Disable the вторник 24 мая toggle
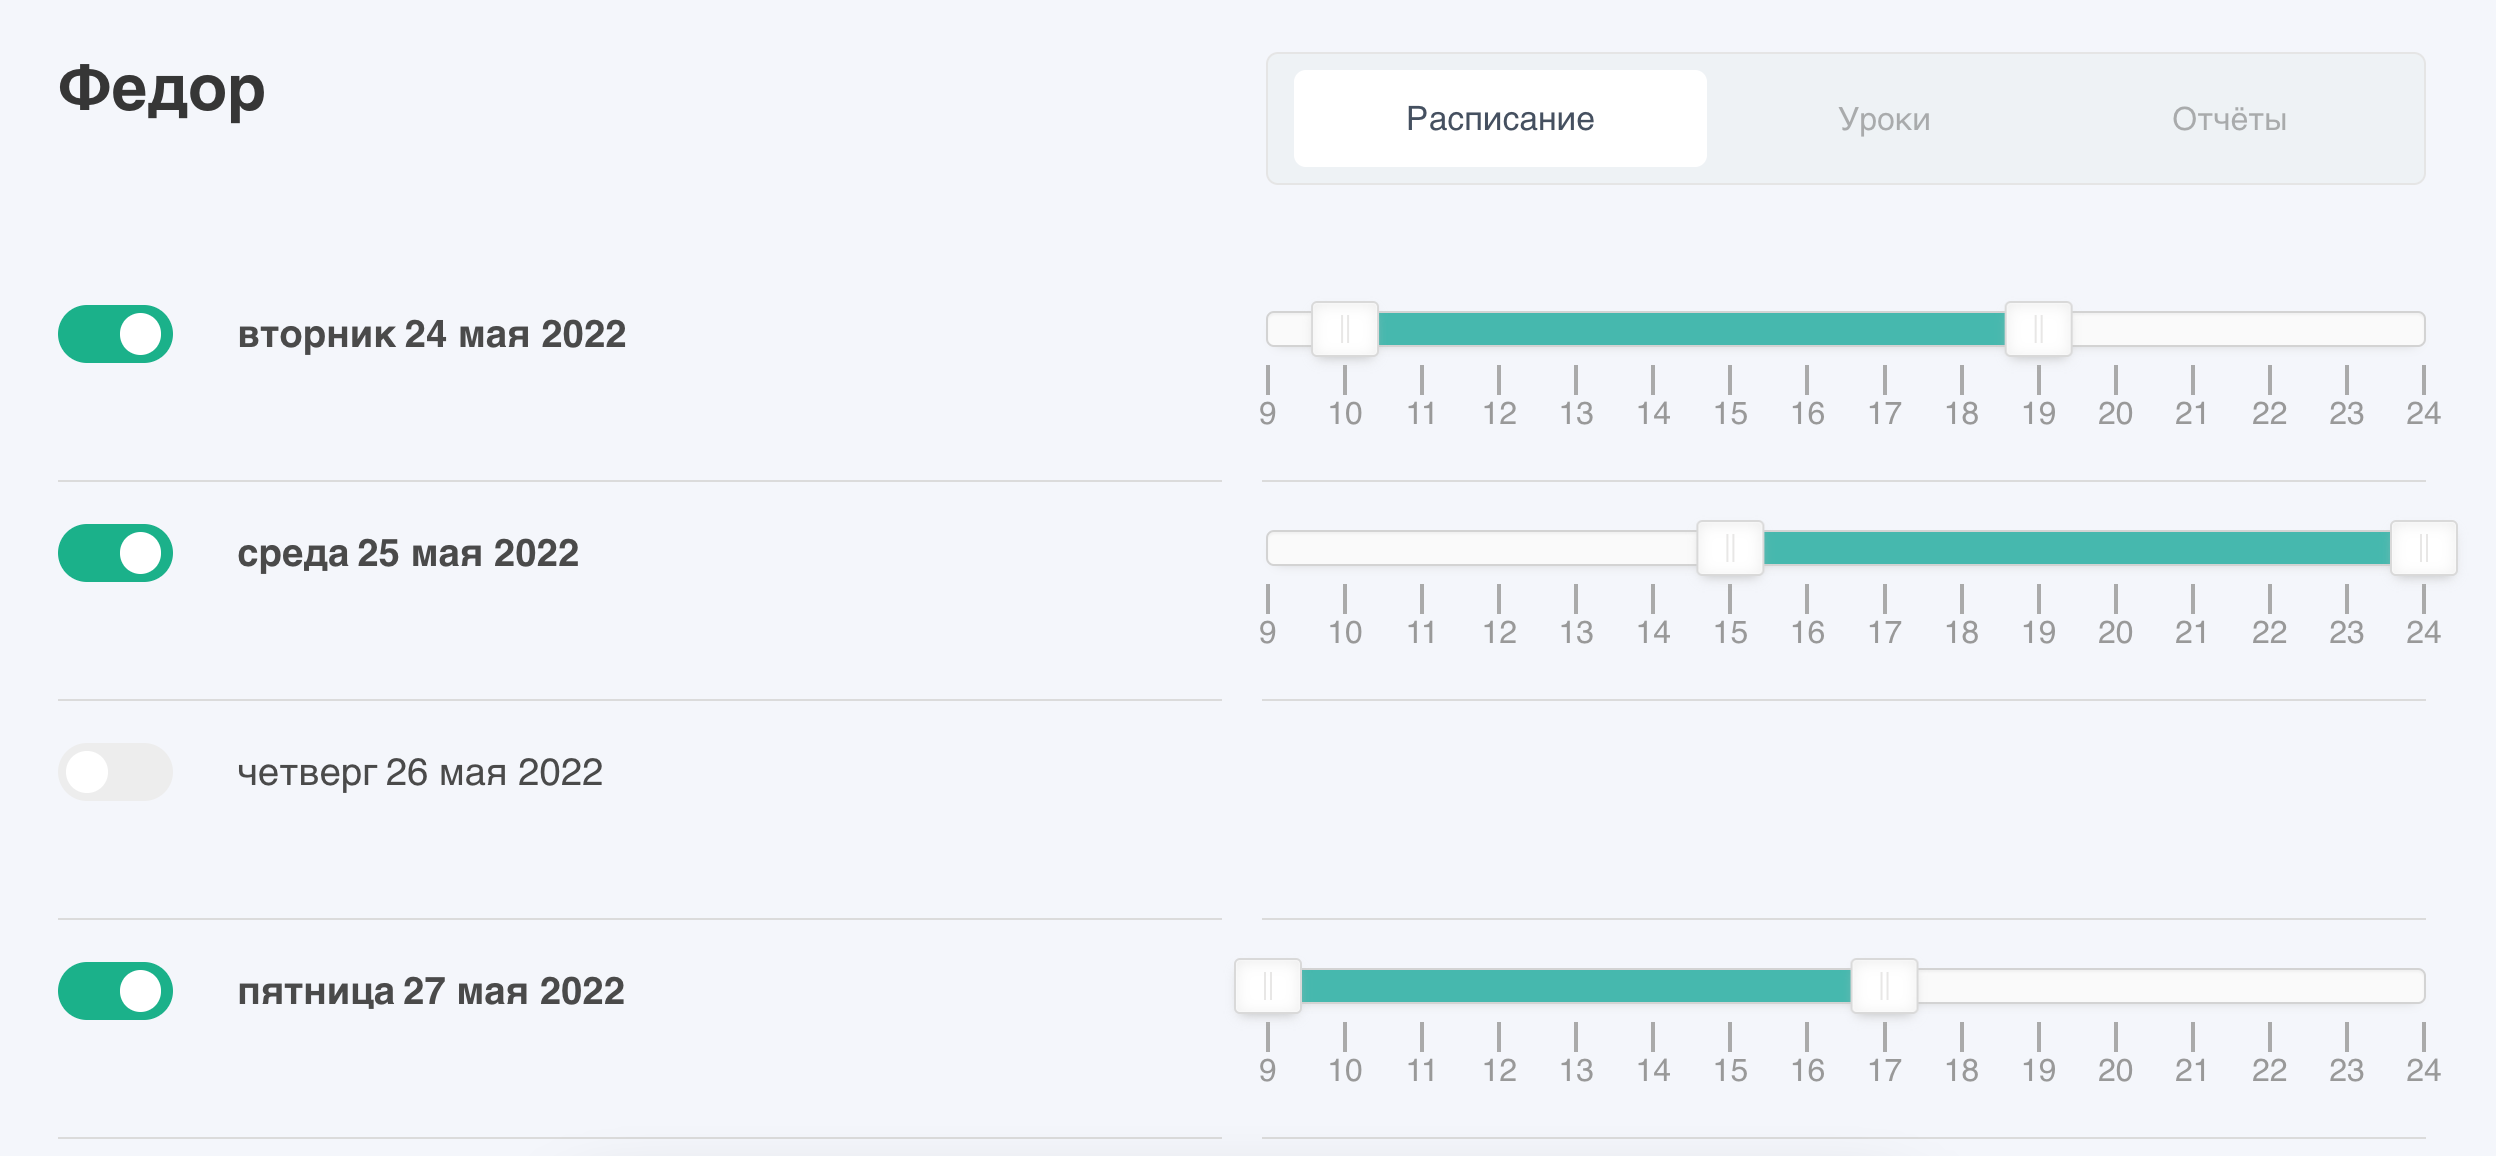 coord(115,334)
